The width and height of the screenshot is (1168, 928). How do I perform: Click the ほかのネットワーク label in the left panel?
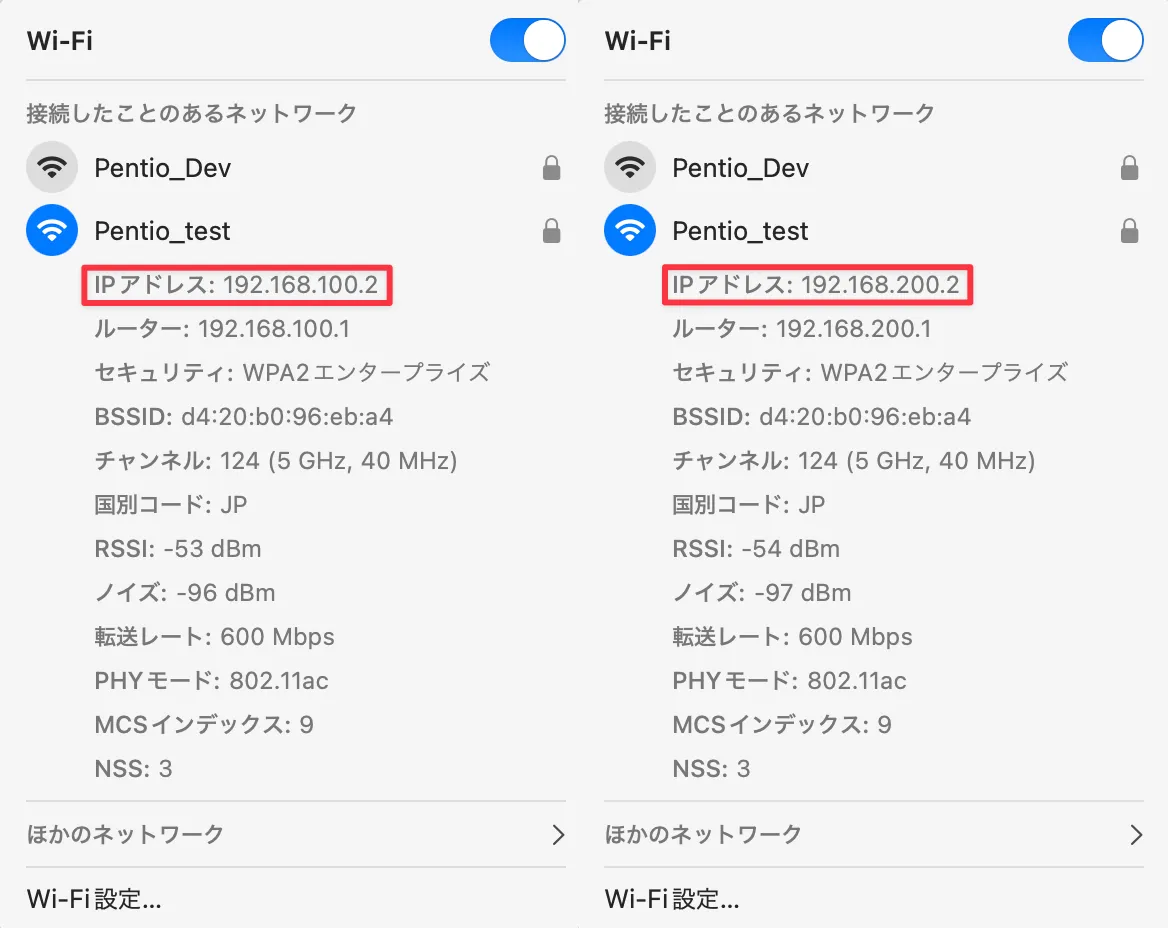(125, 834)
